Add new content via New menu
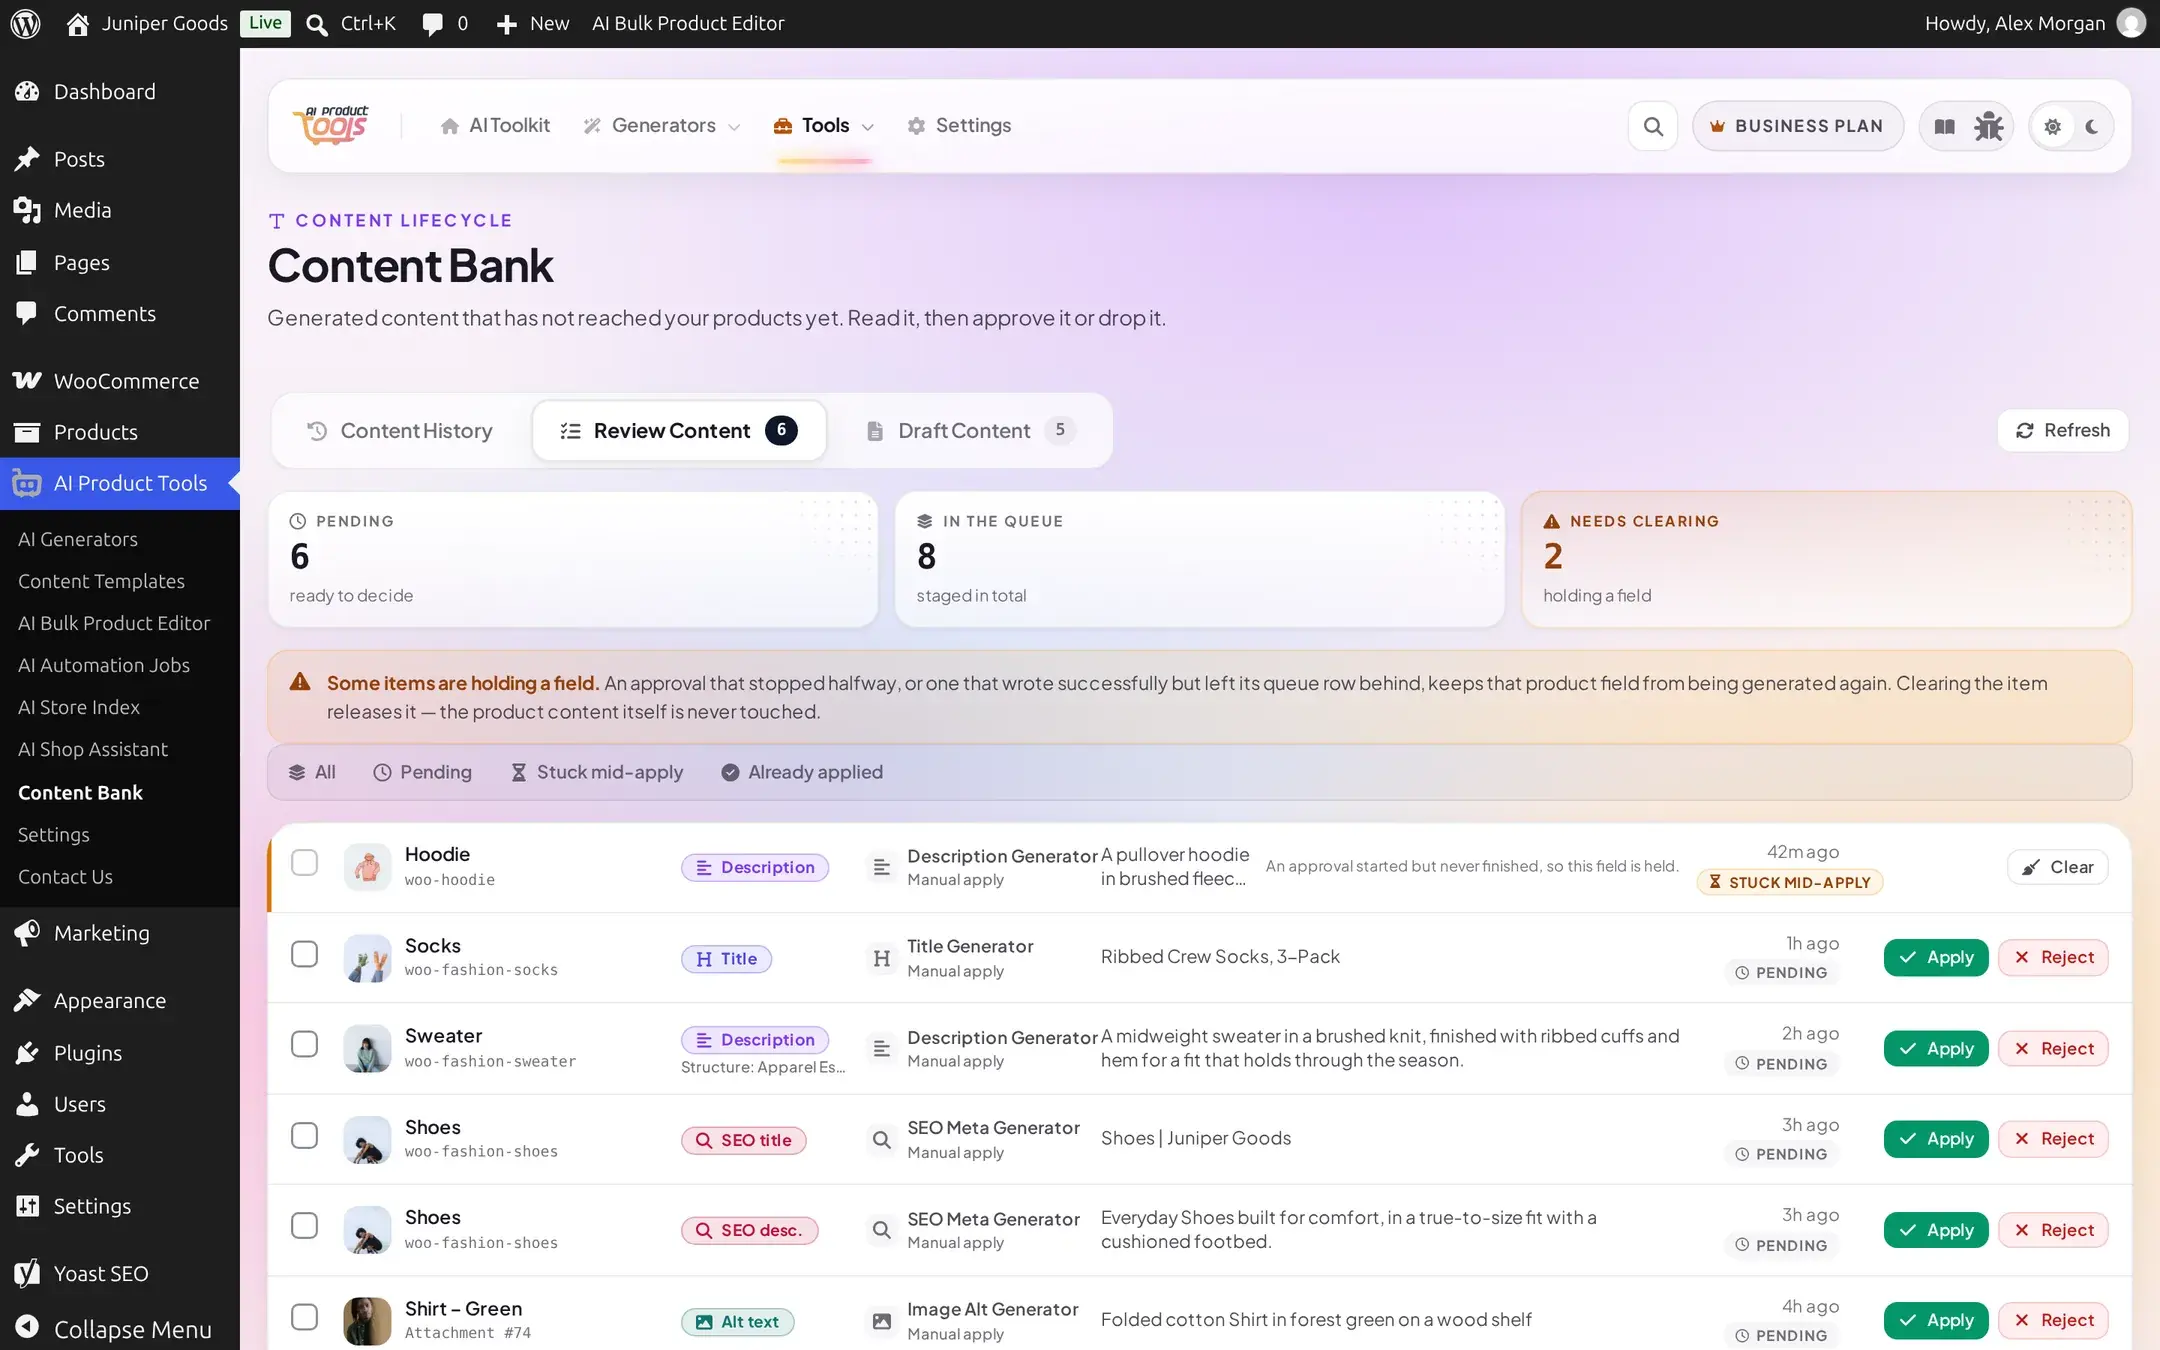The height and width of the screenshot is (1350, 2160). point(533,23)
